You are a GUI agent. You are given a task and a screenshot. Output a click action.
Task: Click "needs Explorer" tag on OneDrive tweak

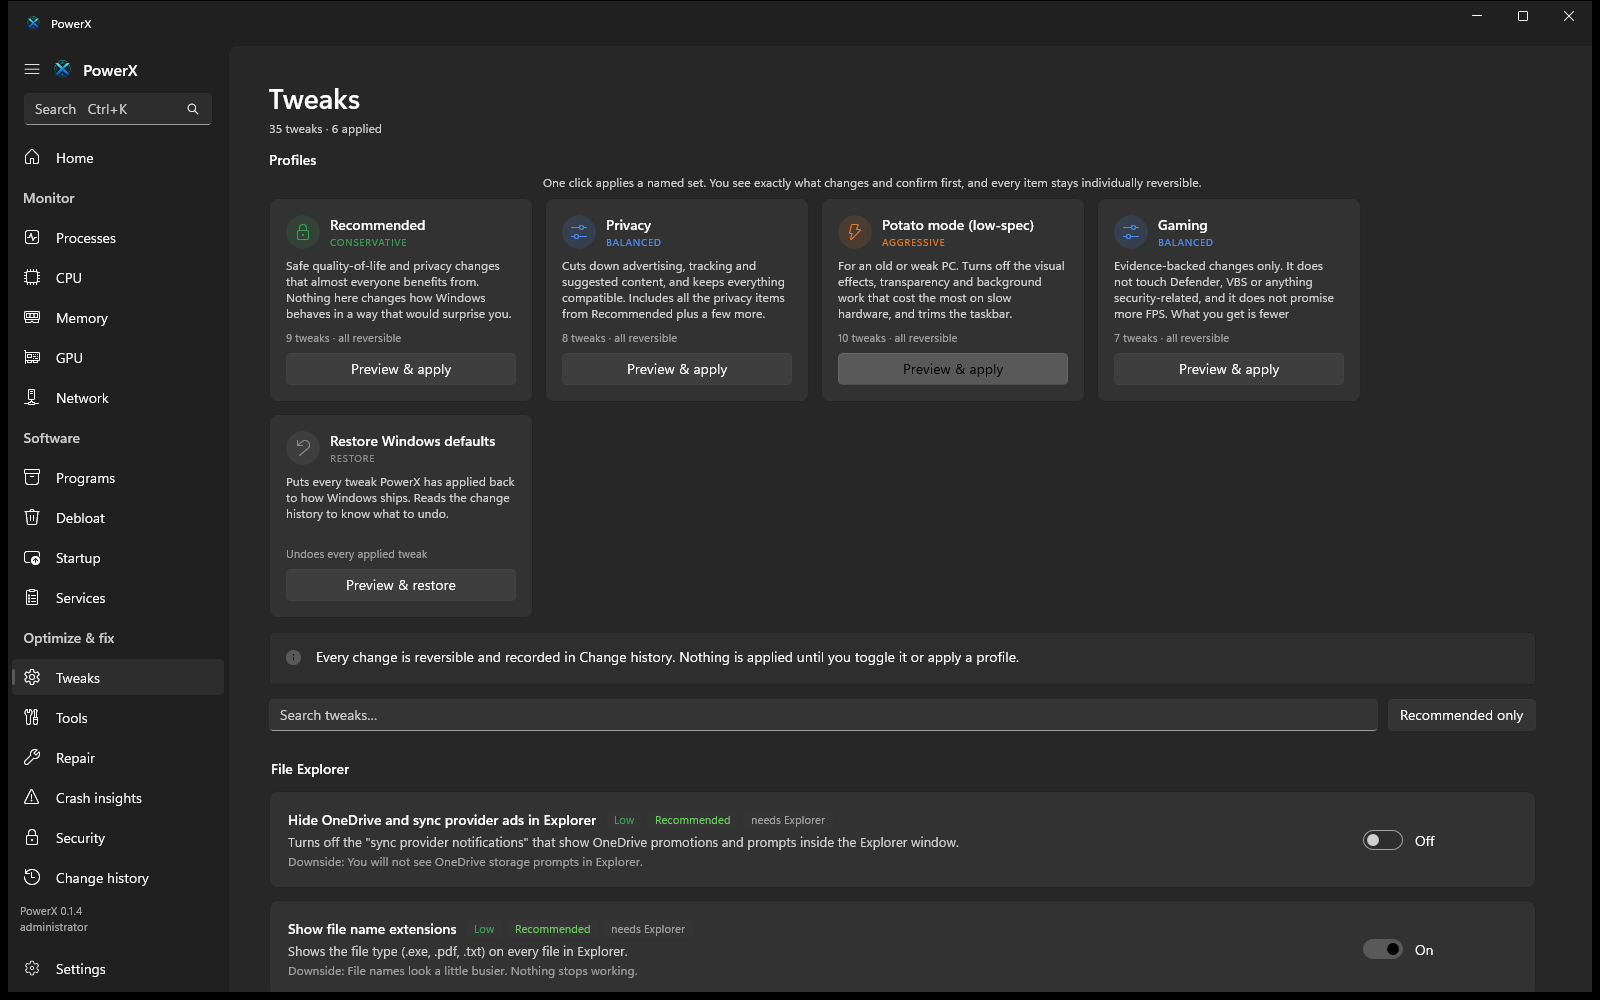[x=788, y=820]
